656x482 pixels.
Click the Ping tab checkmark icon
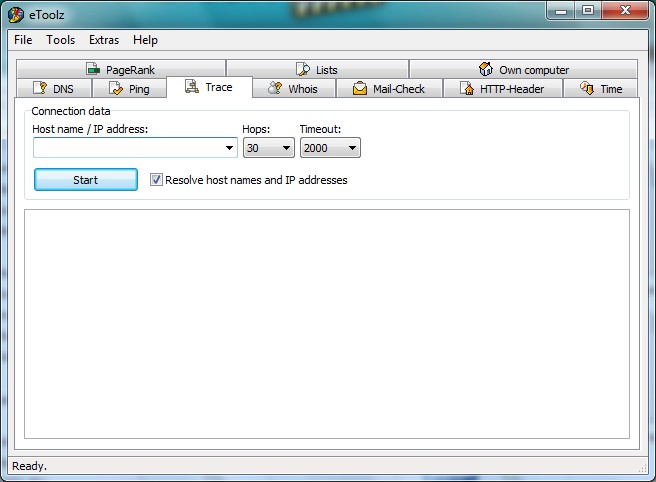point(116,88)
